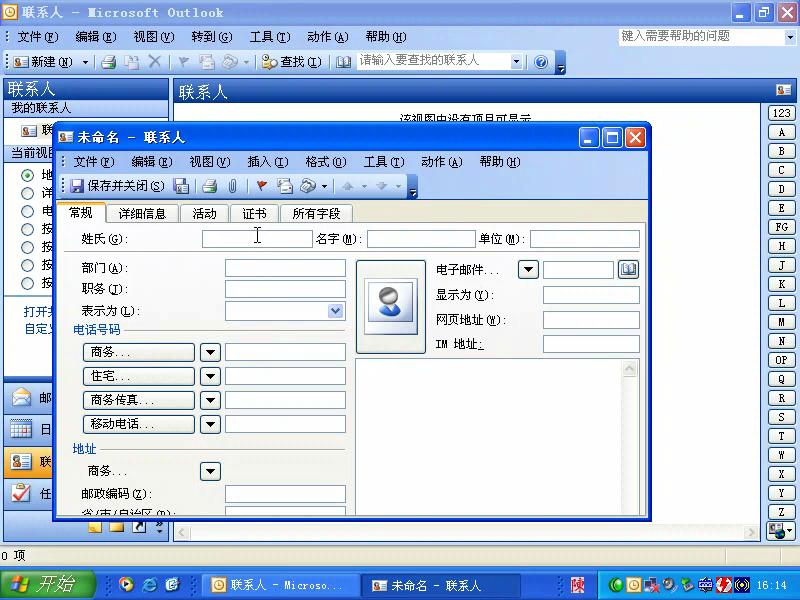800x600 pixels.
Task: Switch to the 详细信息 tab
Action: coord(142,213)
